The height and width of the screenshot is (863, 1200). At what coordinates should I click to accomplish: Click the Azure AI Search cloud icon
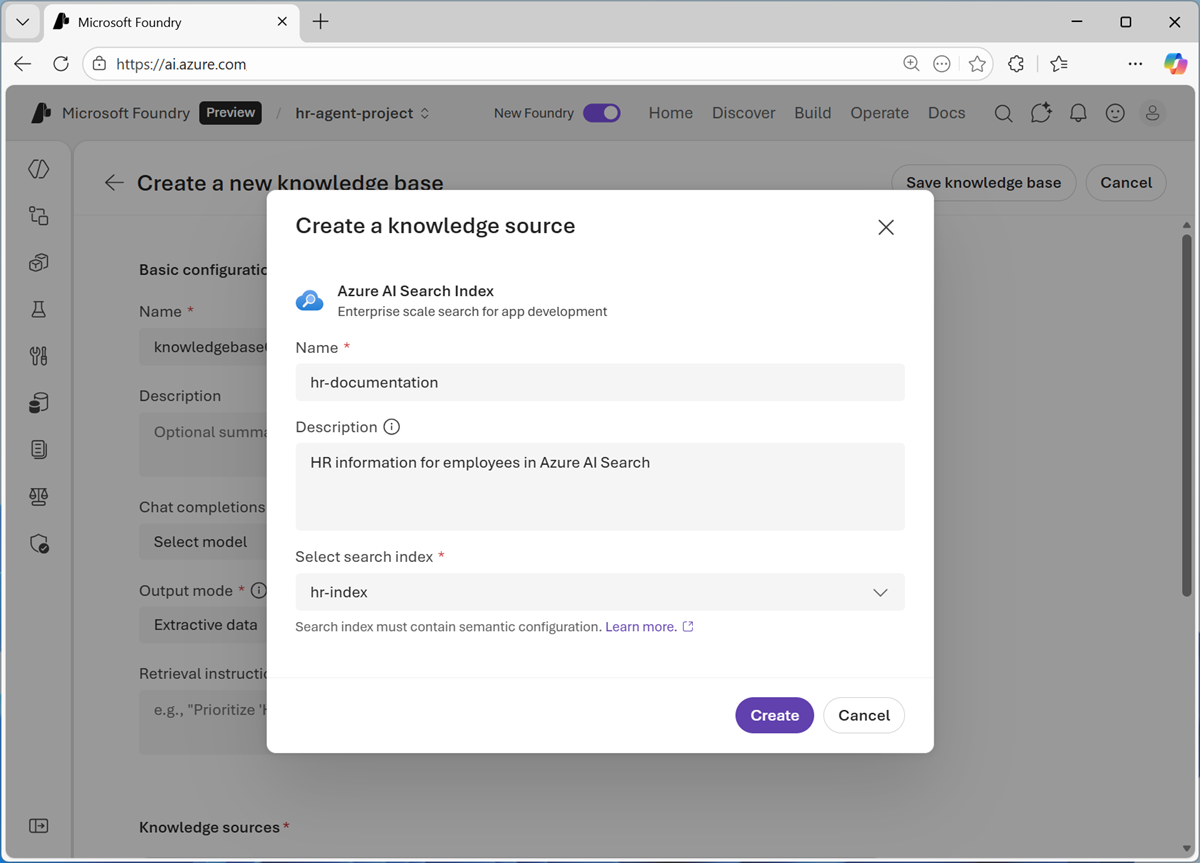[310, 301]
